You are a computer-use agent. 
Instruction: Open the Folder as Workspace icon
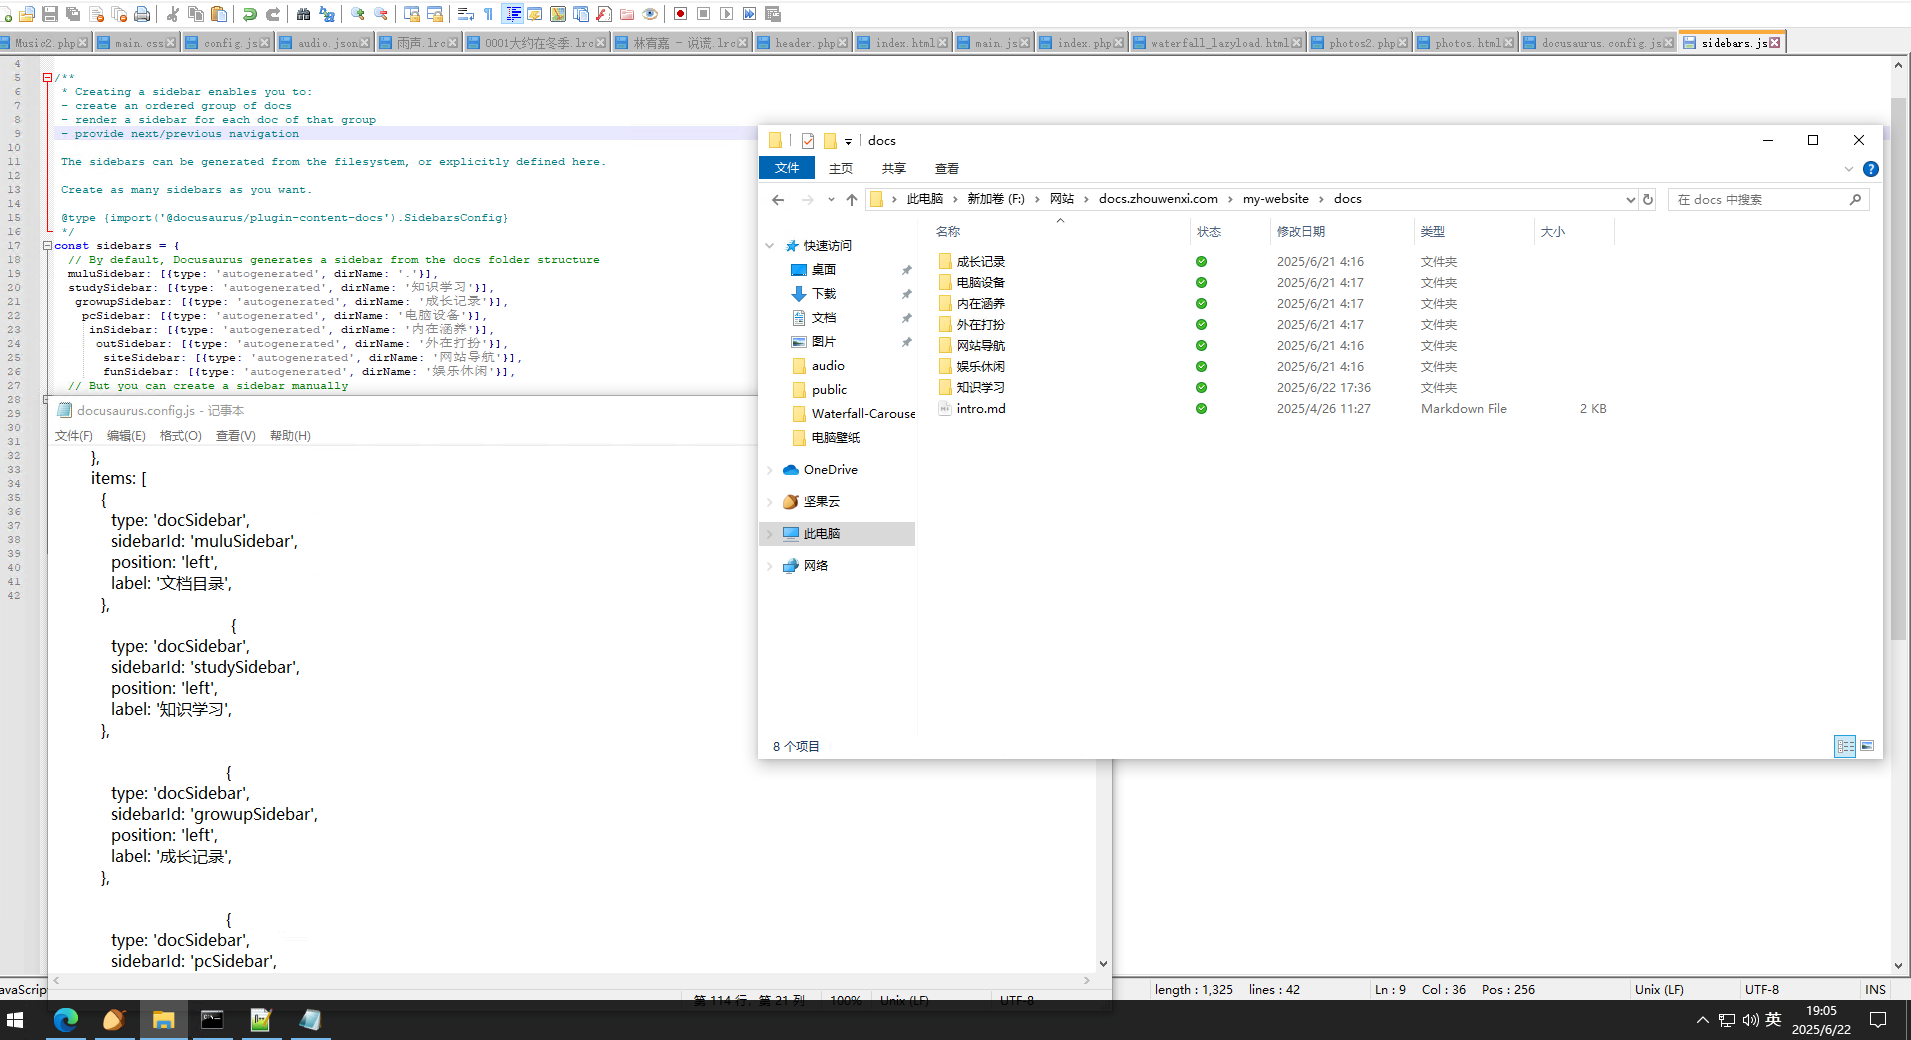626,14
